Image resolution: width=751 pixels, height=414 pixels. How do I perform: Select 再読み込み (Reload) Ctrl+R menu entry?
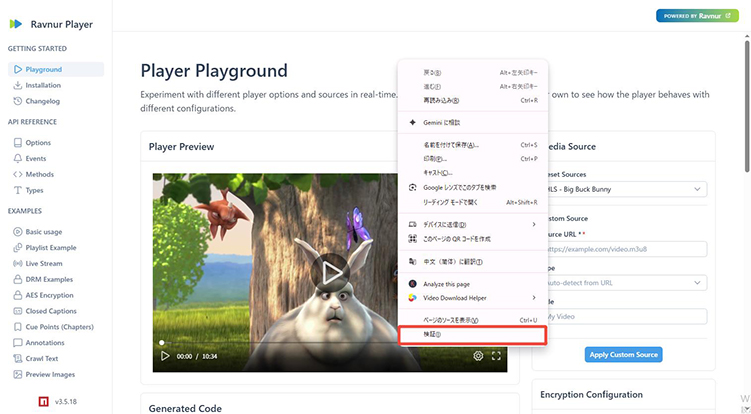coord(473,101)
